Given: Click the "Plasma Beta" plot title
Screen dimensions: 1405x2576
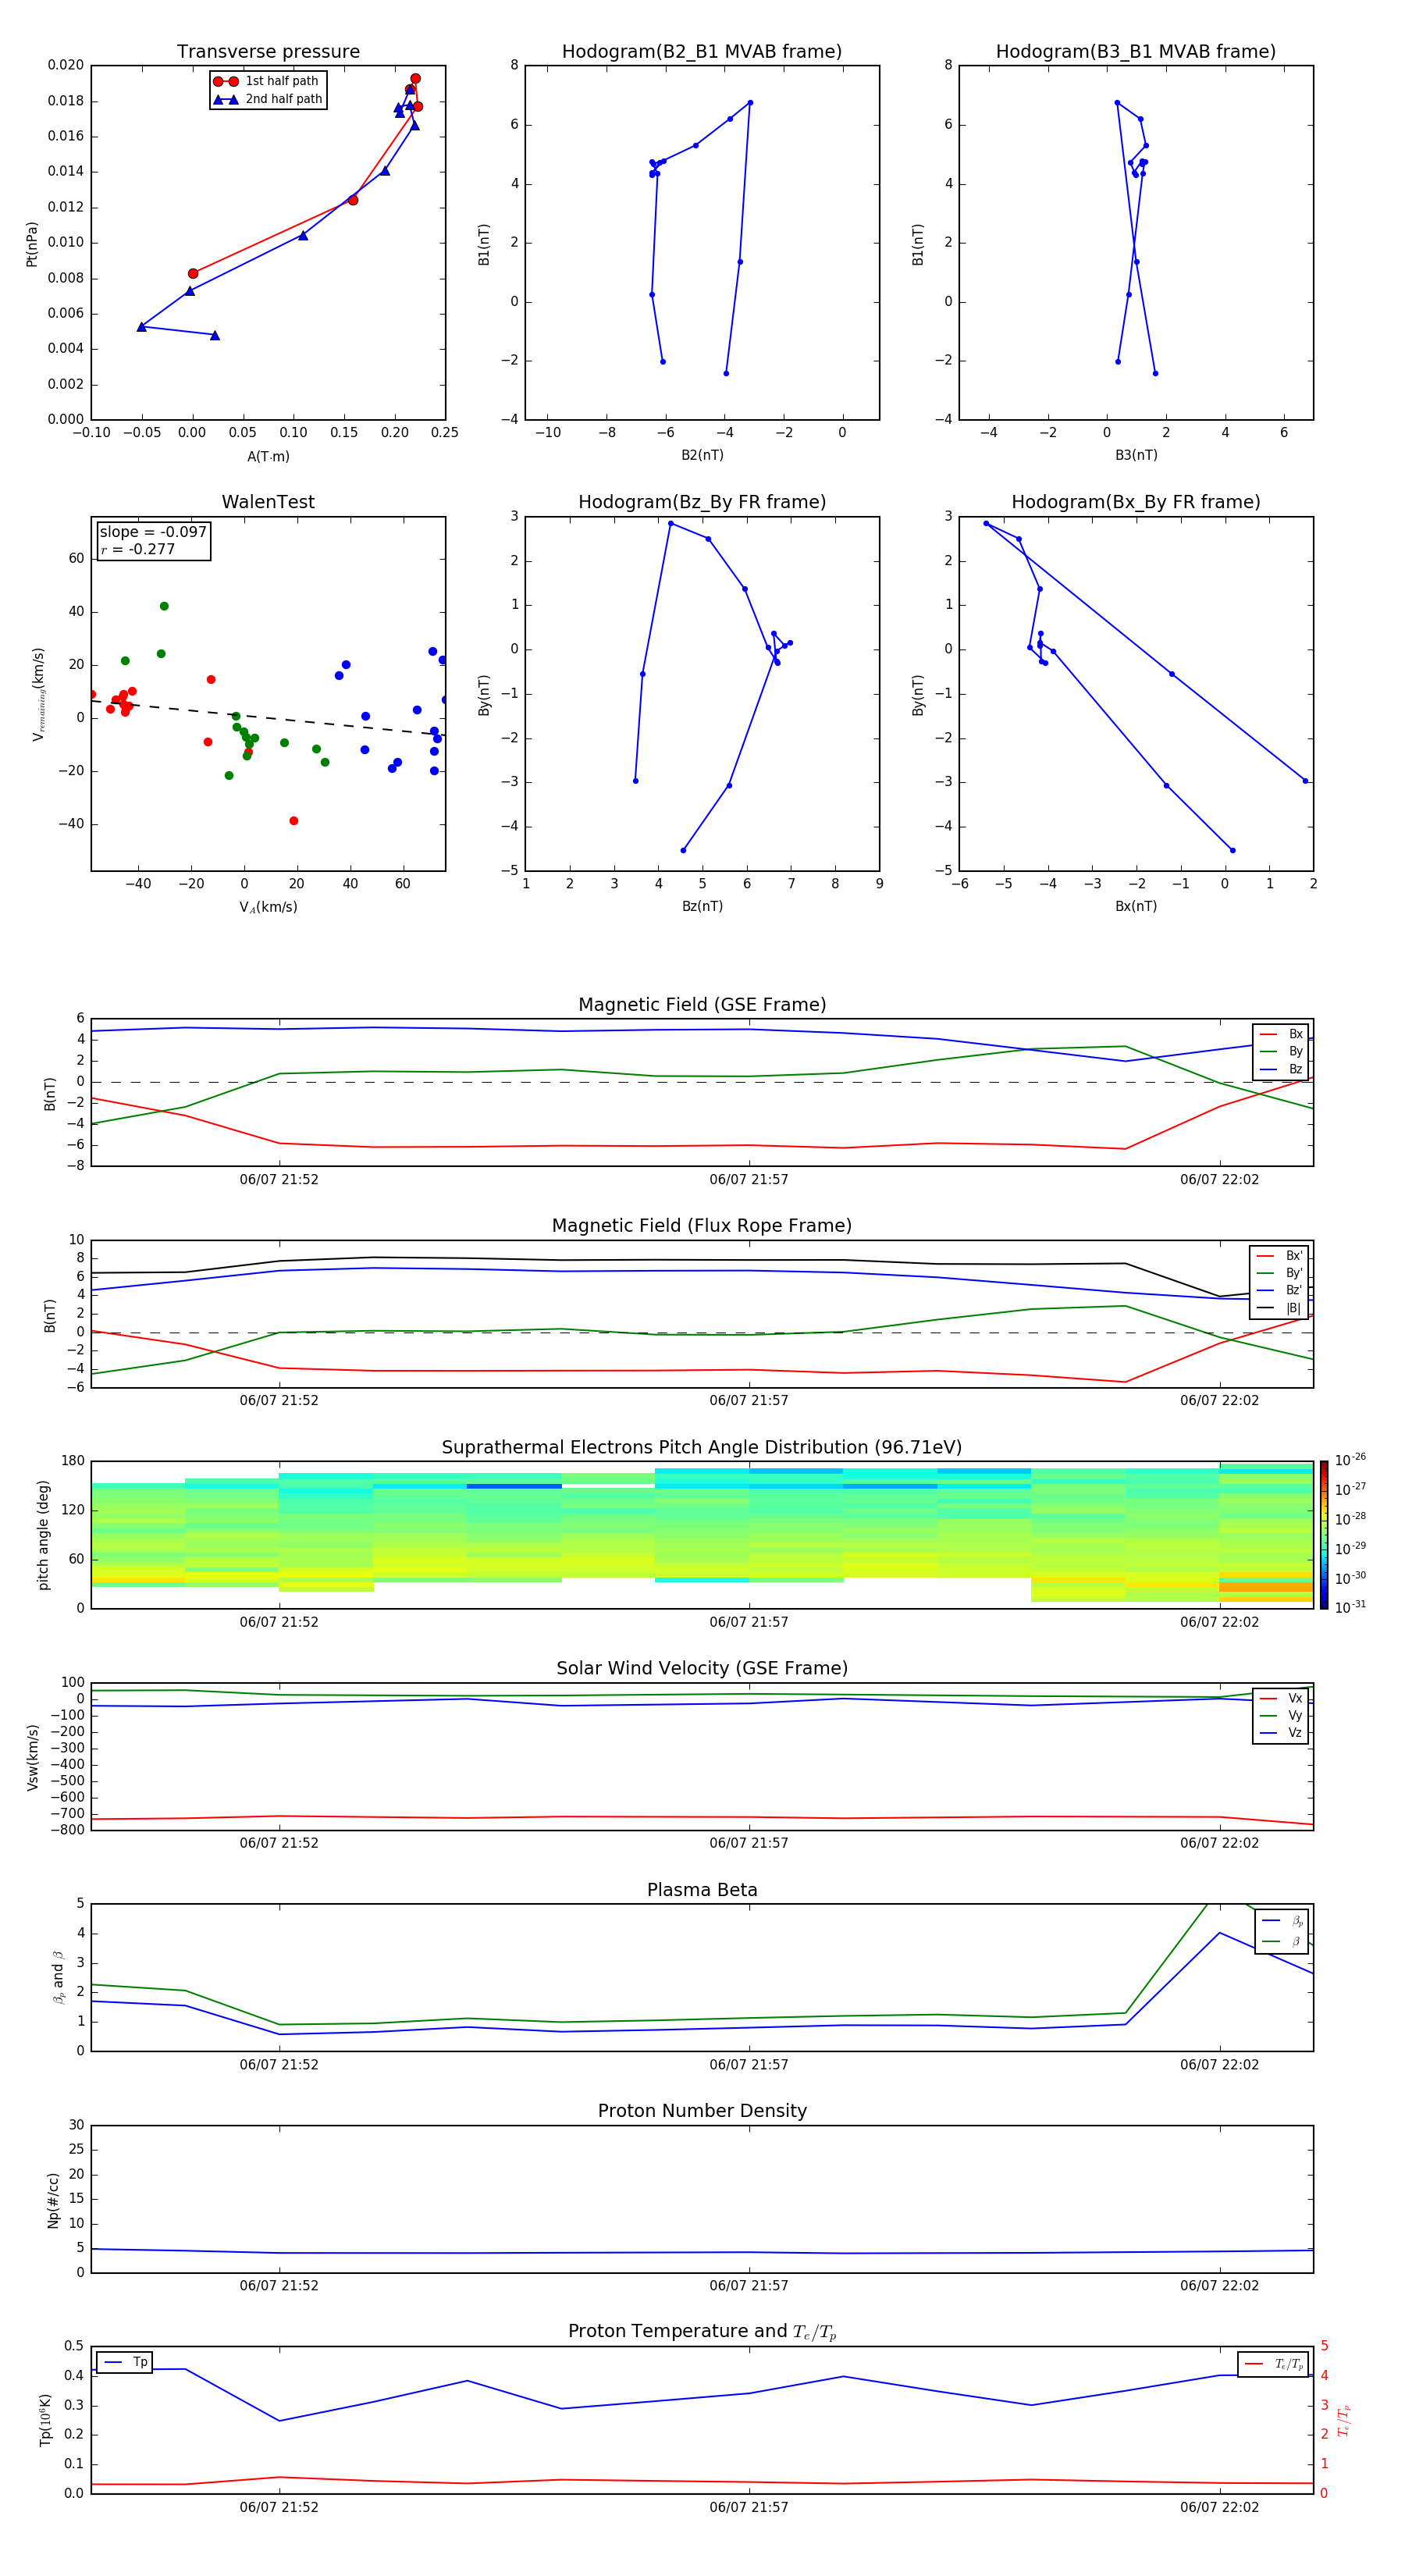Looking at the screenshot, I should tap(701, 1890).
